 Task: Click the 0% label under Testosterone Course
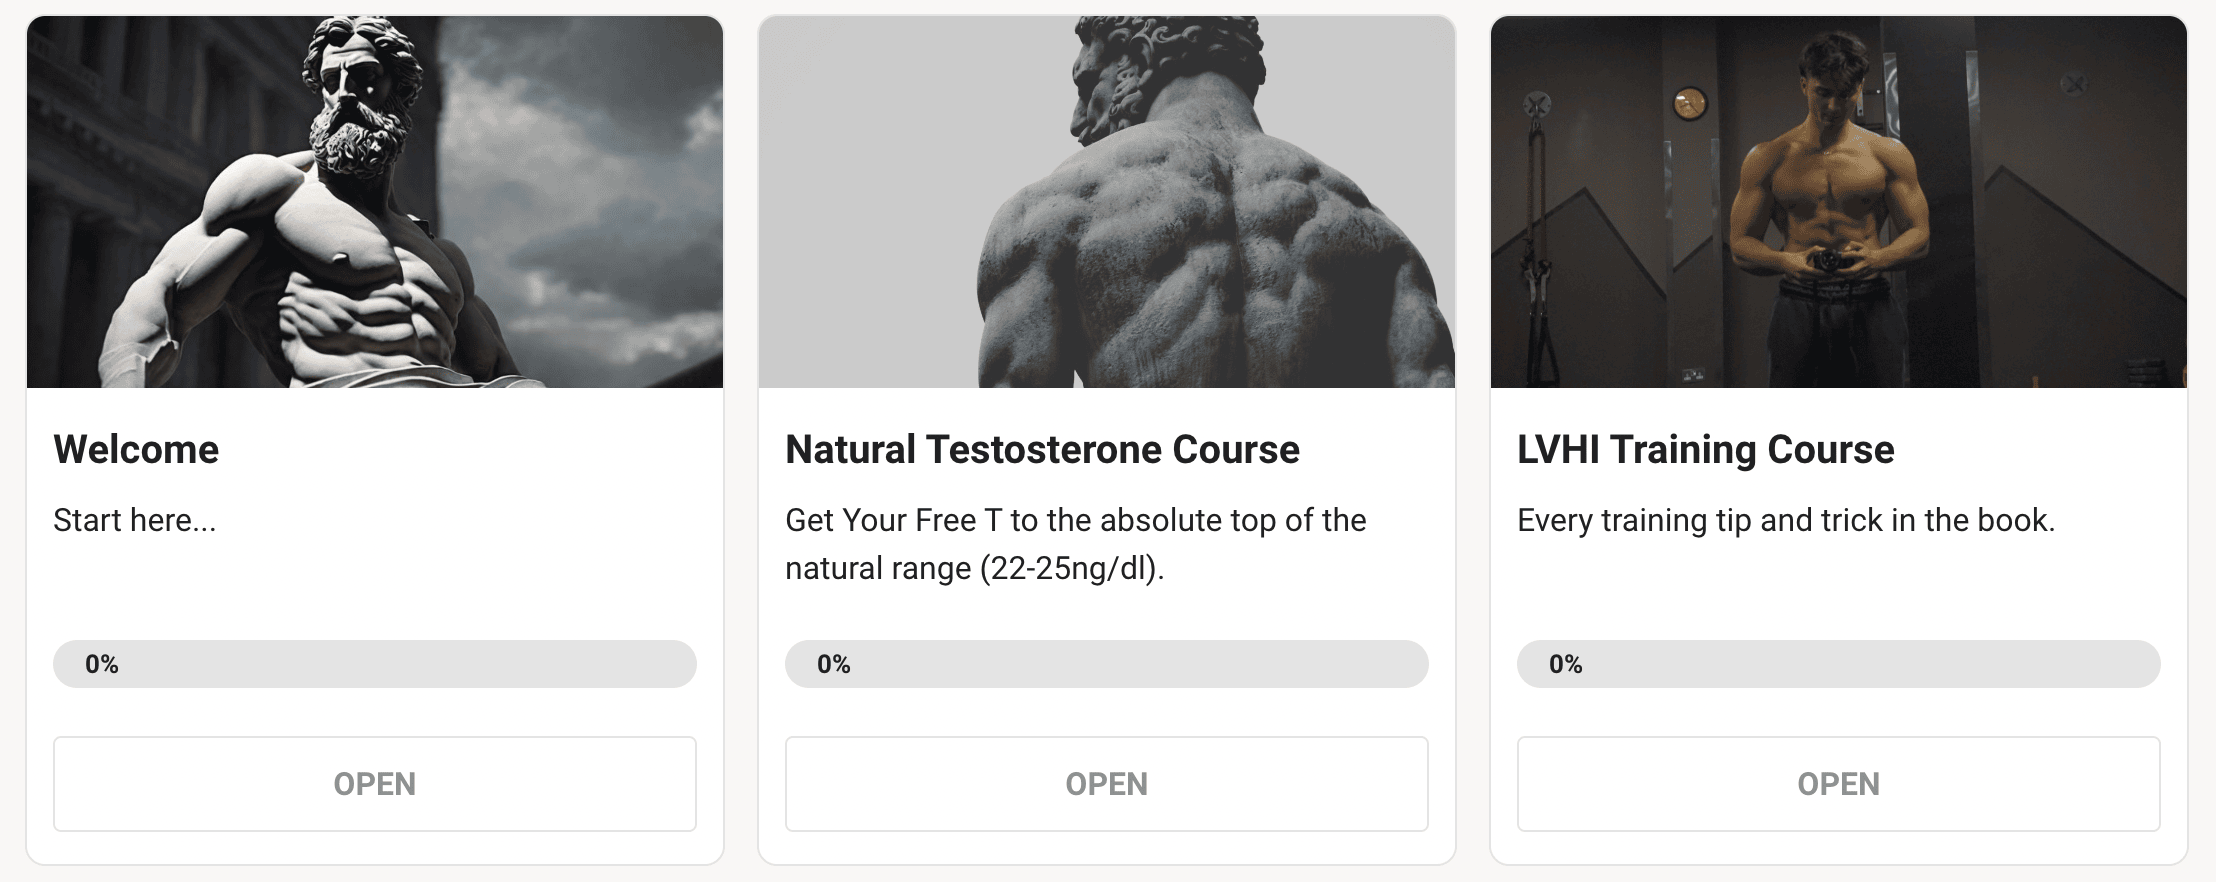(x=834, y=664)
